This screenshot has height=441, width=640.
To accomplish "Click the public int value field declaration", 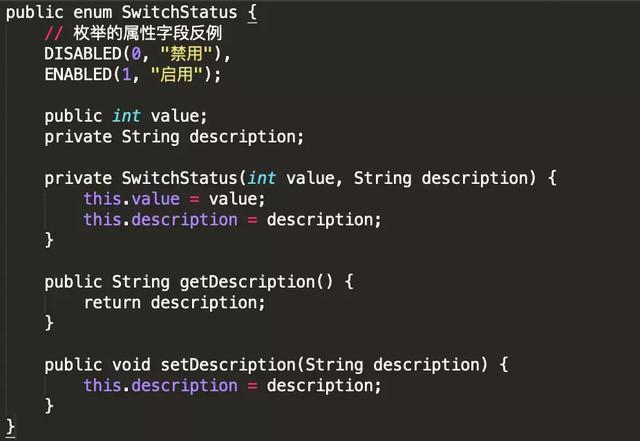I will (x=125, y=116).
